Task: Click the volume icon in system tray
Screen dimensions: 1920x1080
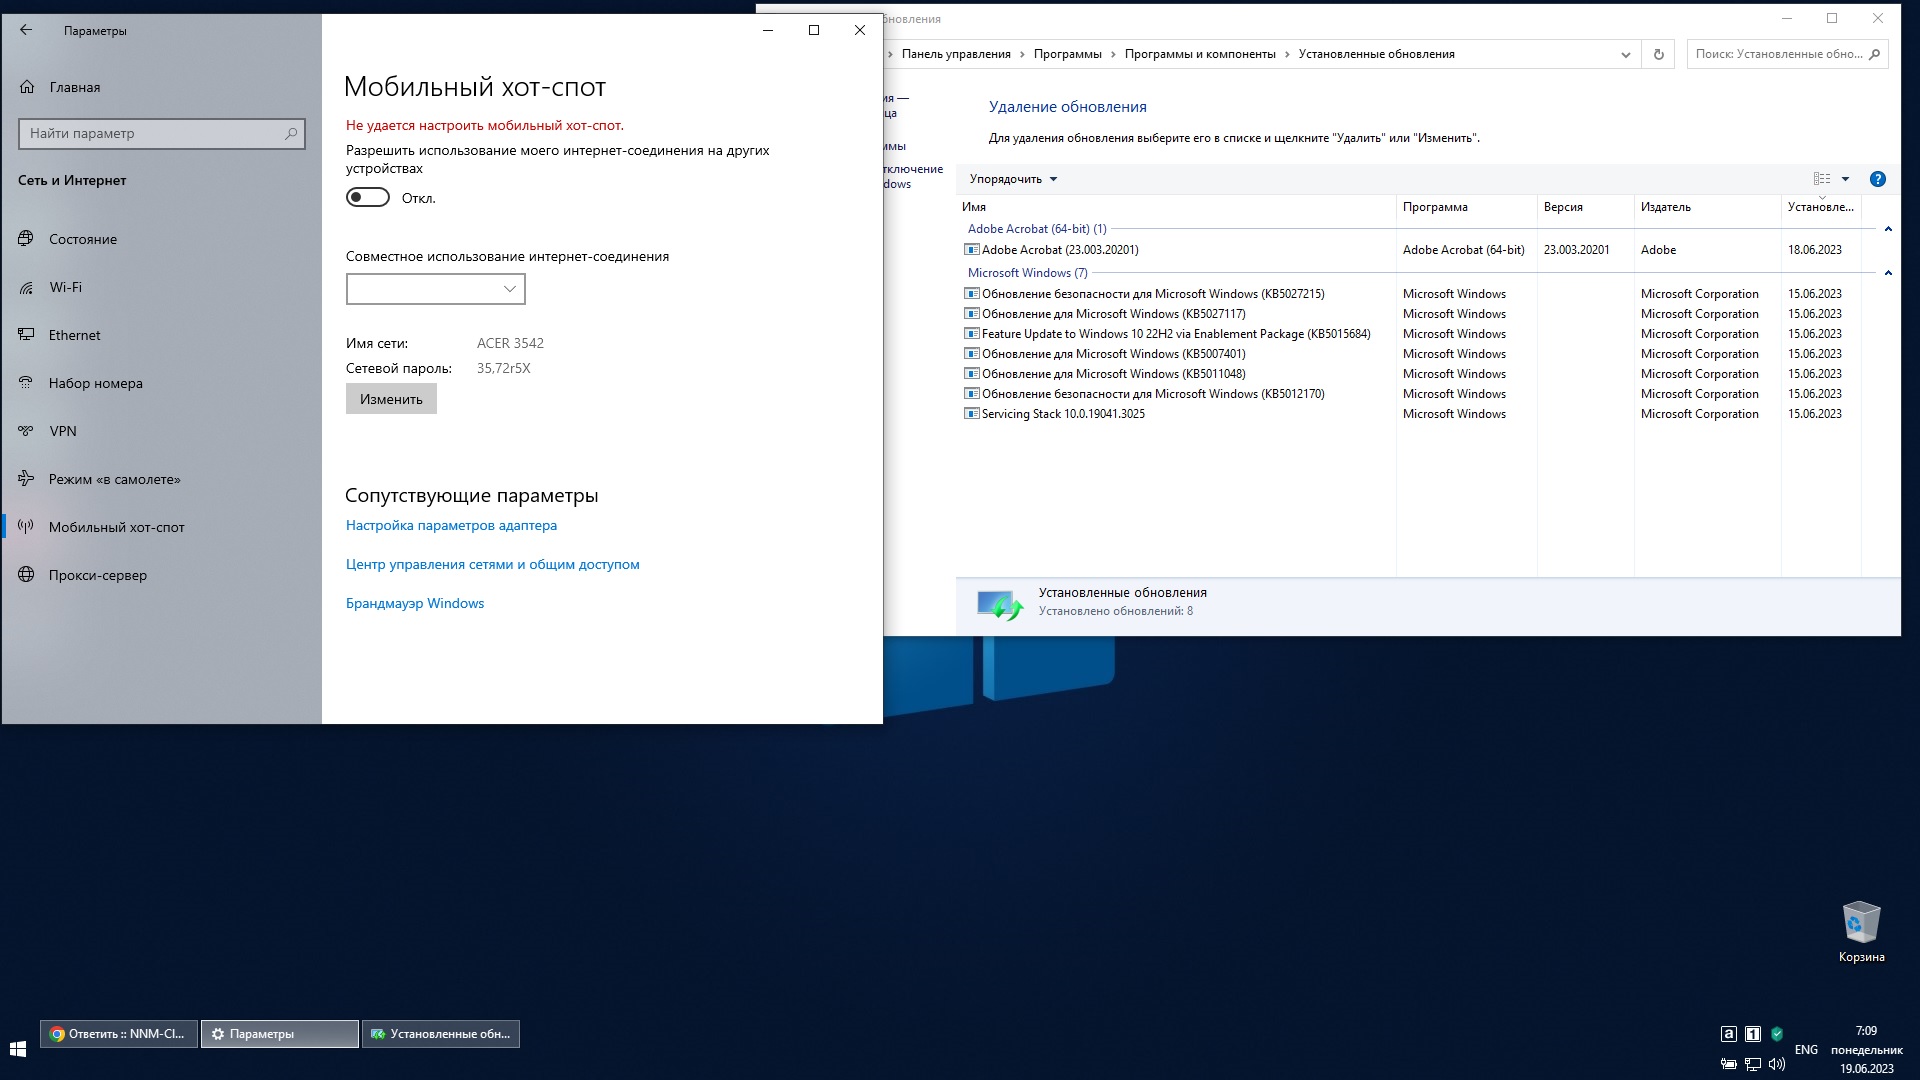Action: [x=1776, y=1064]
